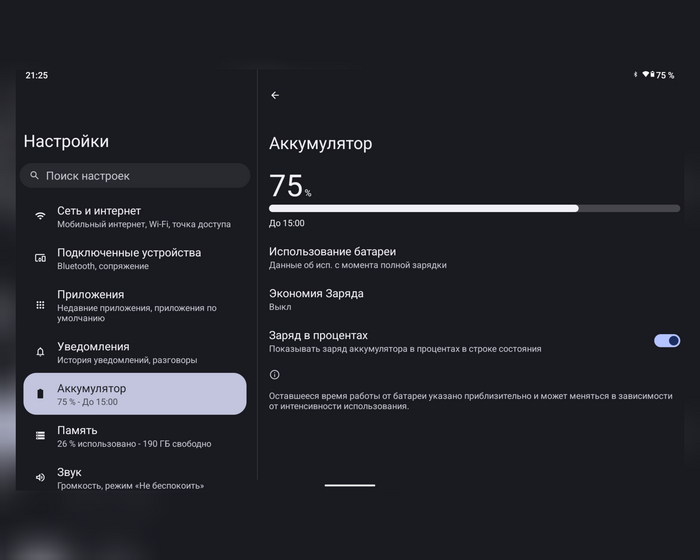Viewport: 700px width, 560px height.
Task: Click the Поиск настроек search field
Action: pyautogui.click(x=140, y=176)
